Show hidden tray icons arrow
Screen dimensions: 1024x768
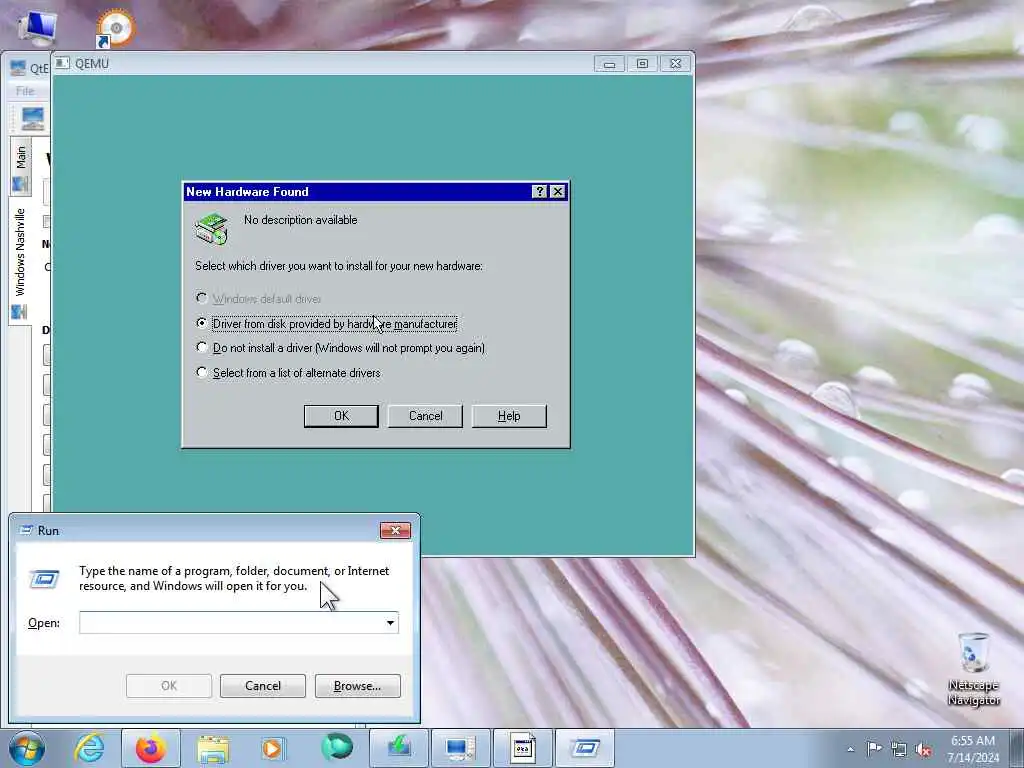(850, 749)
